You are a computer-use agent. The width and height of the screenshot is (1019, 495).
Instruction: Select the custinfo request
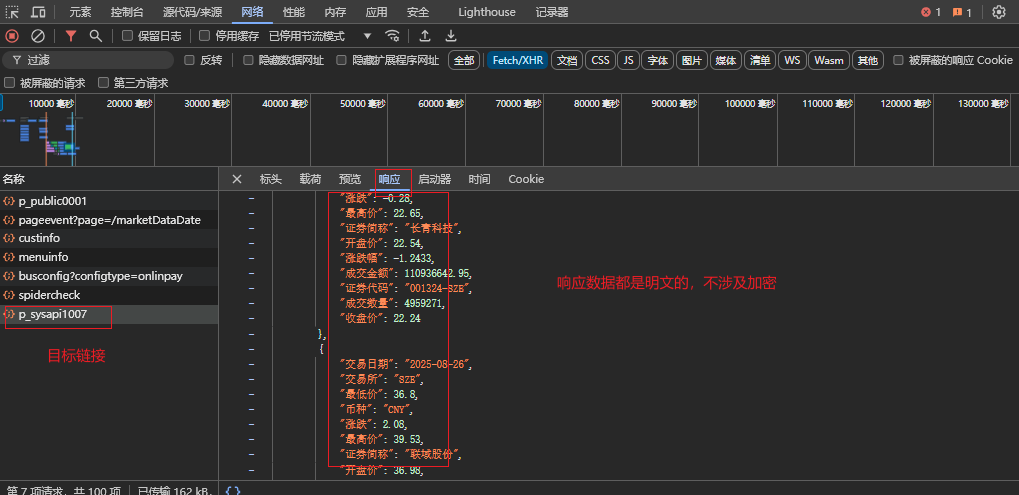(x=109, y=238)
